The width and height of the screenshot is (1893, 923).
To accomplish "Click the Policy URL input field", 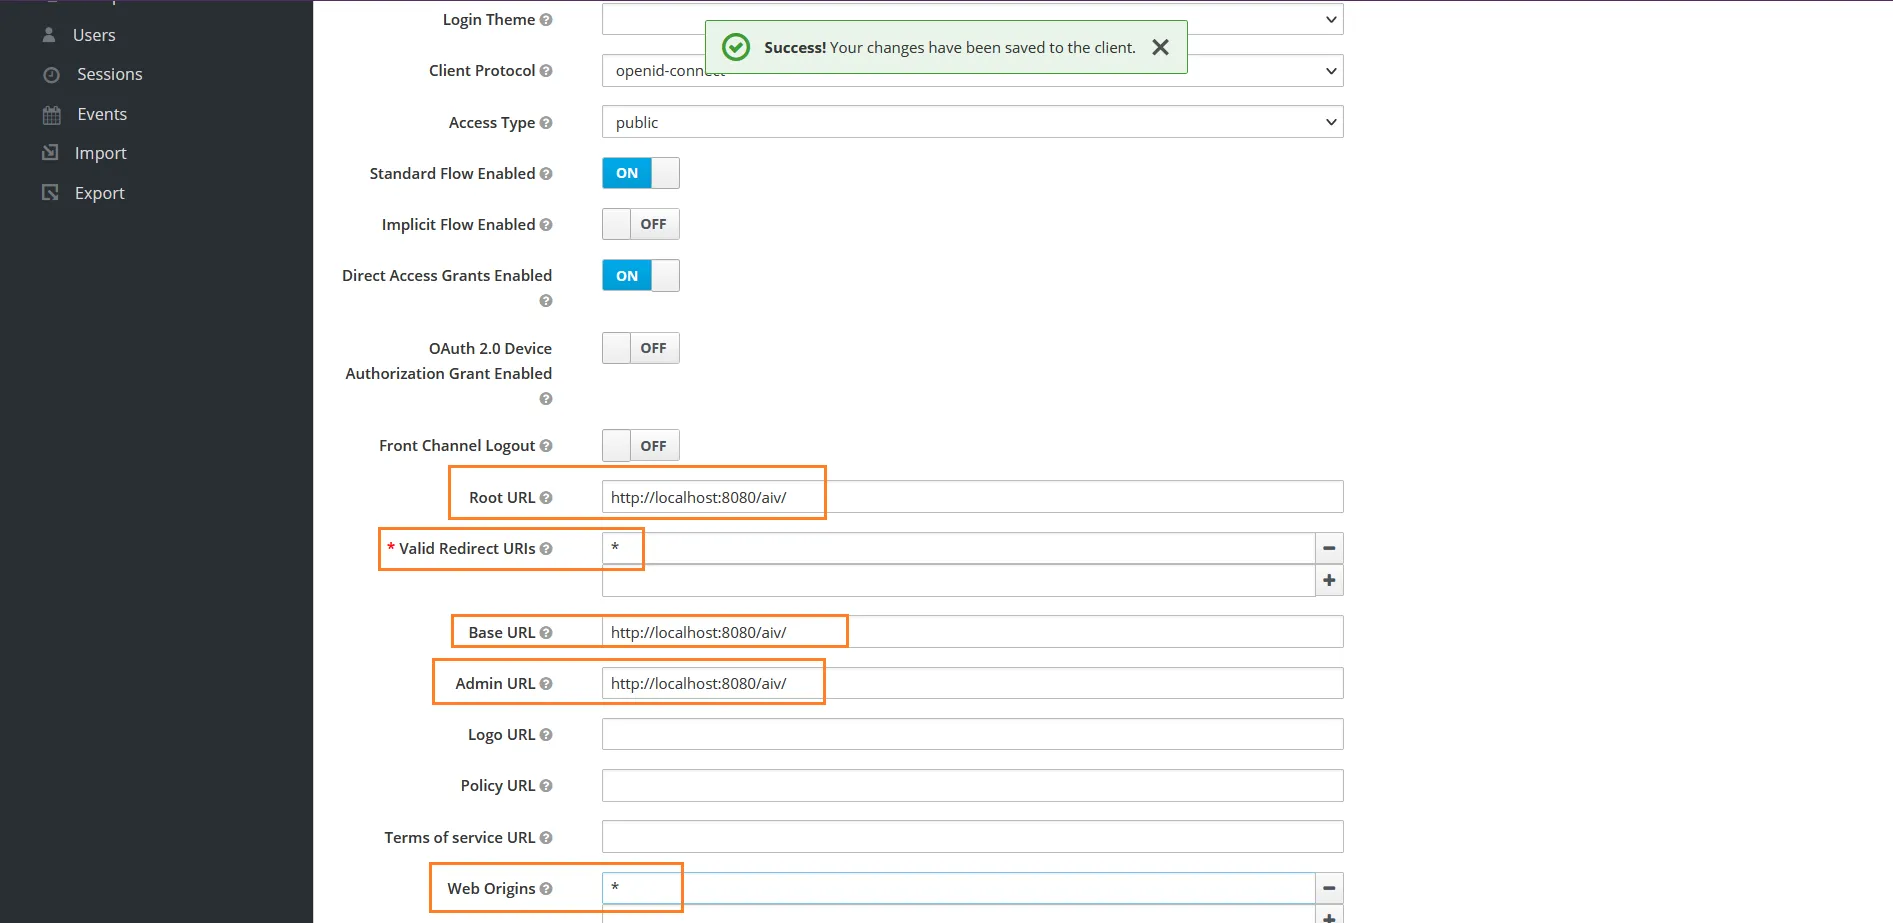I will [x=972, y=786].
